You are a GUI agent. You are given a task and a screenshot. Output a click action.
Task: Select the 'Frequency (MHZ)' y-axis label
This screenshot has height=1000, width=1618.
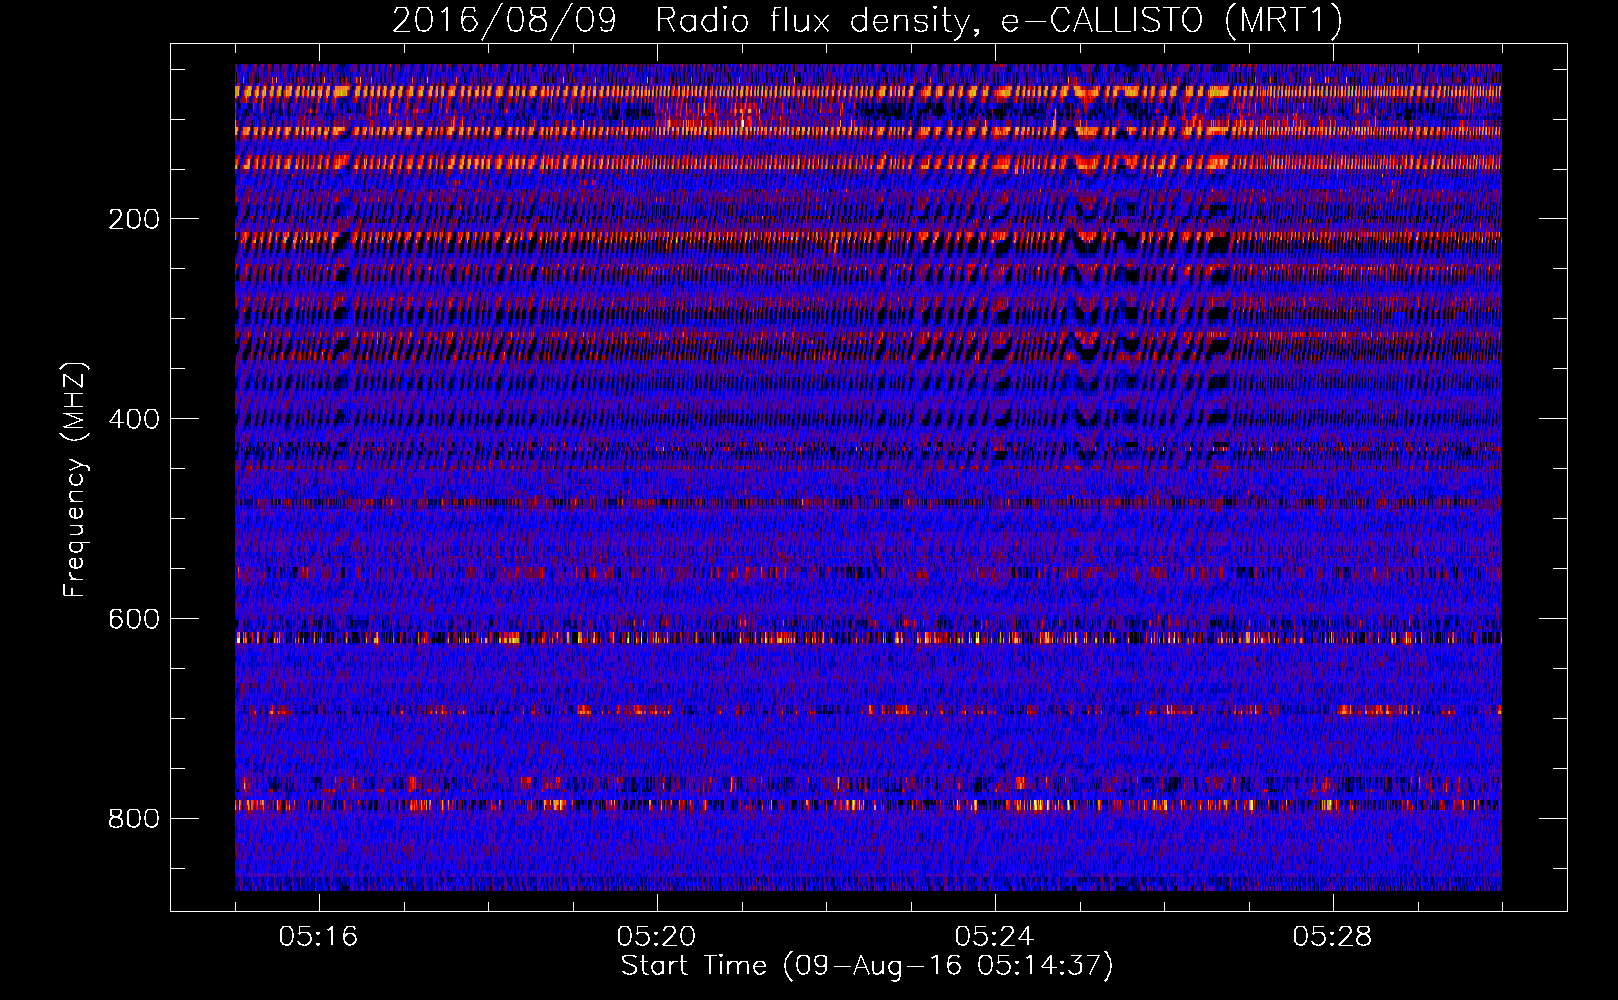tap(75, 480)
